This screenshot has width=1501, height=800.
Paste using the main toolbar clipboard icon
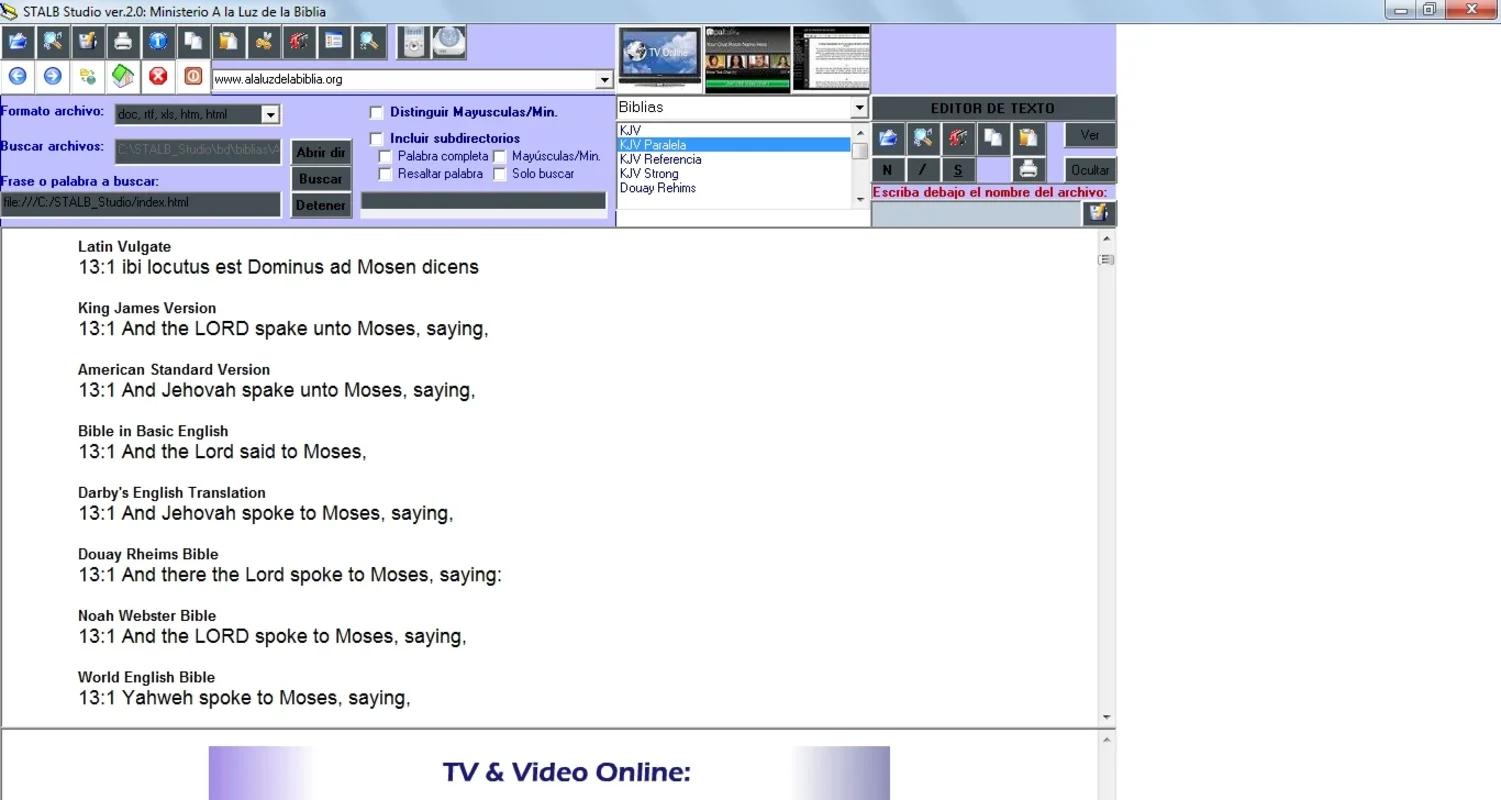coord(229,42)
